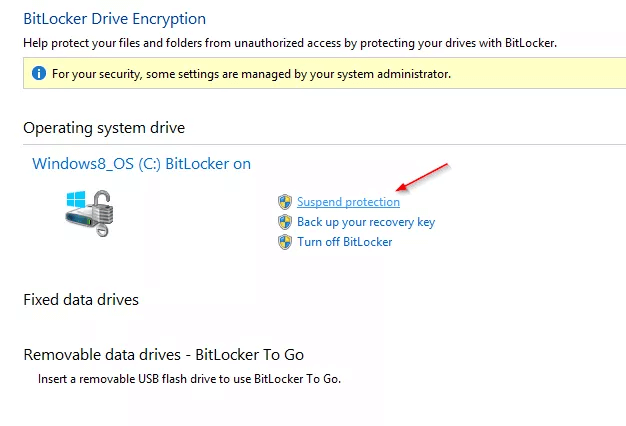Click the Fixed data drives heading

pos(81,299)
